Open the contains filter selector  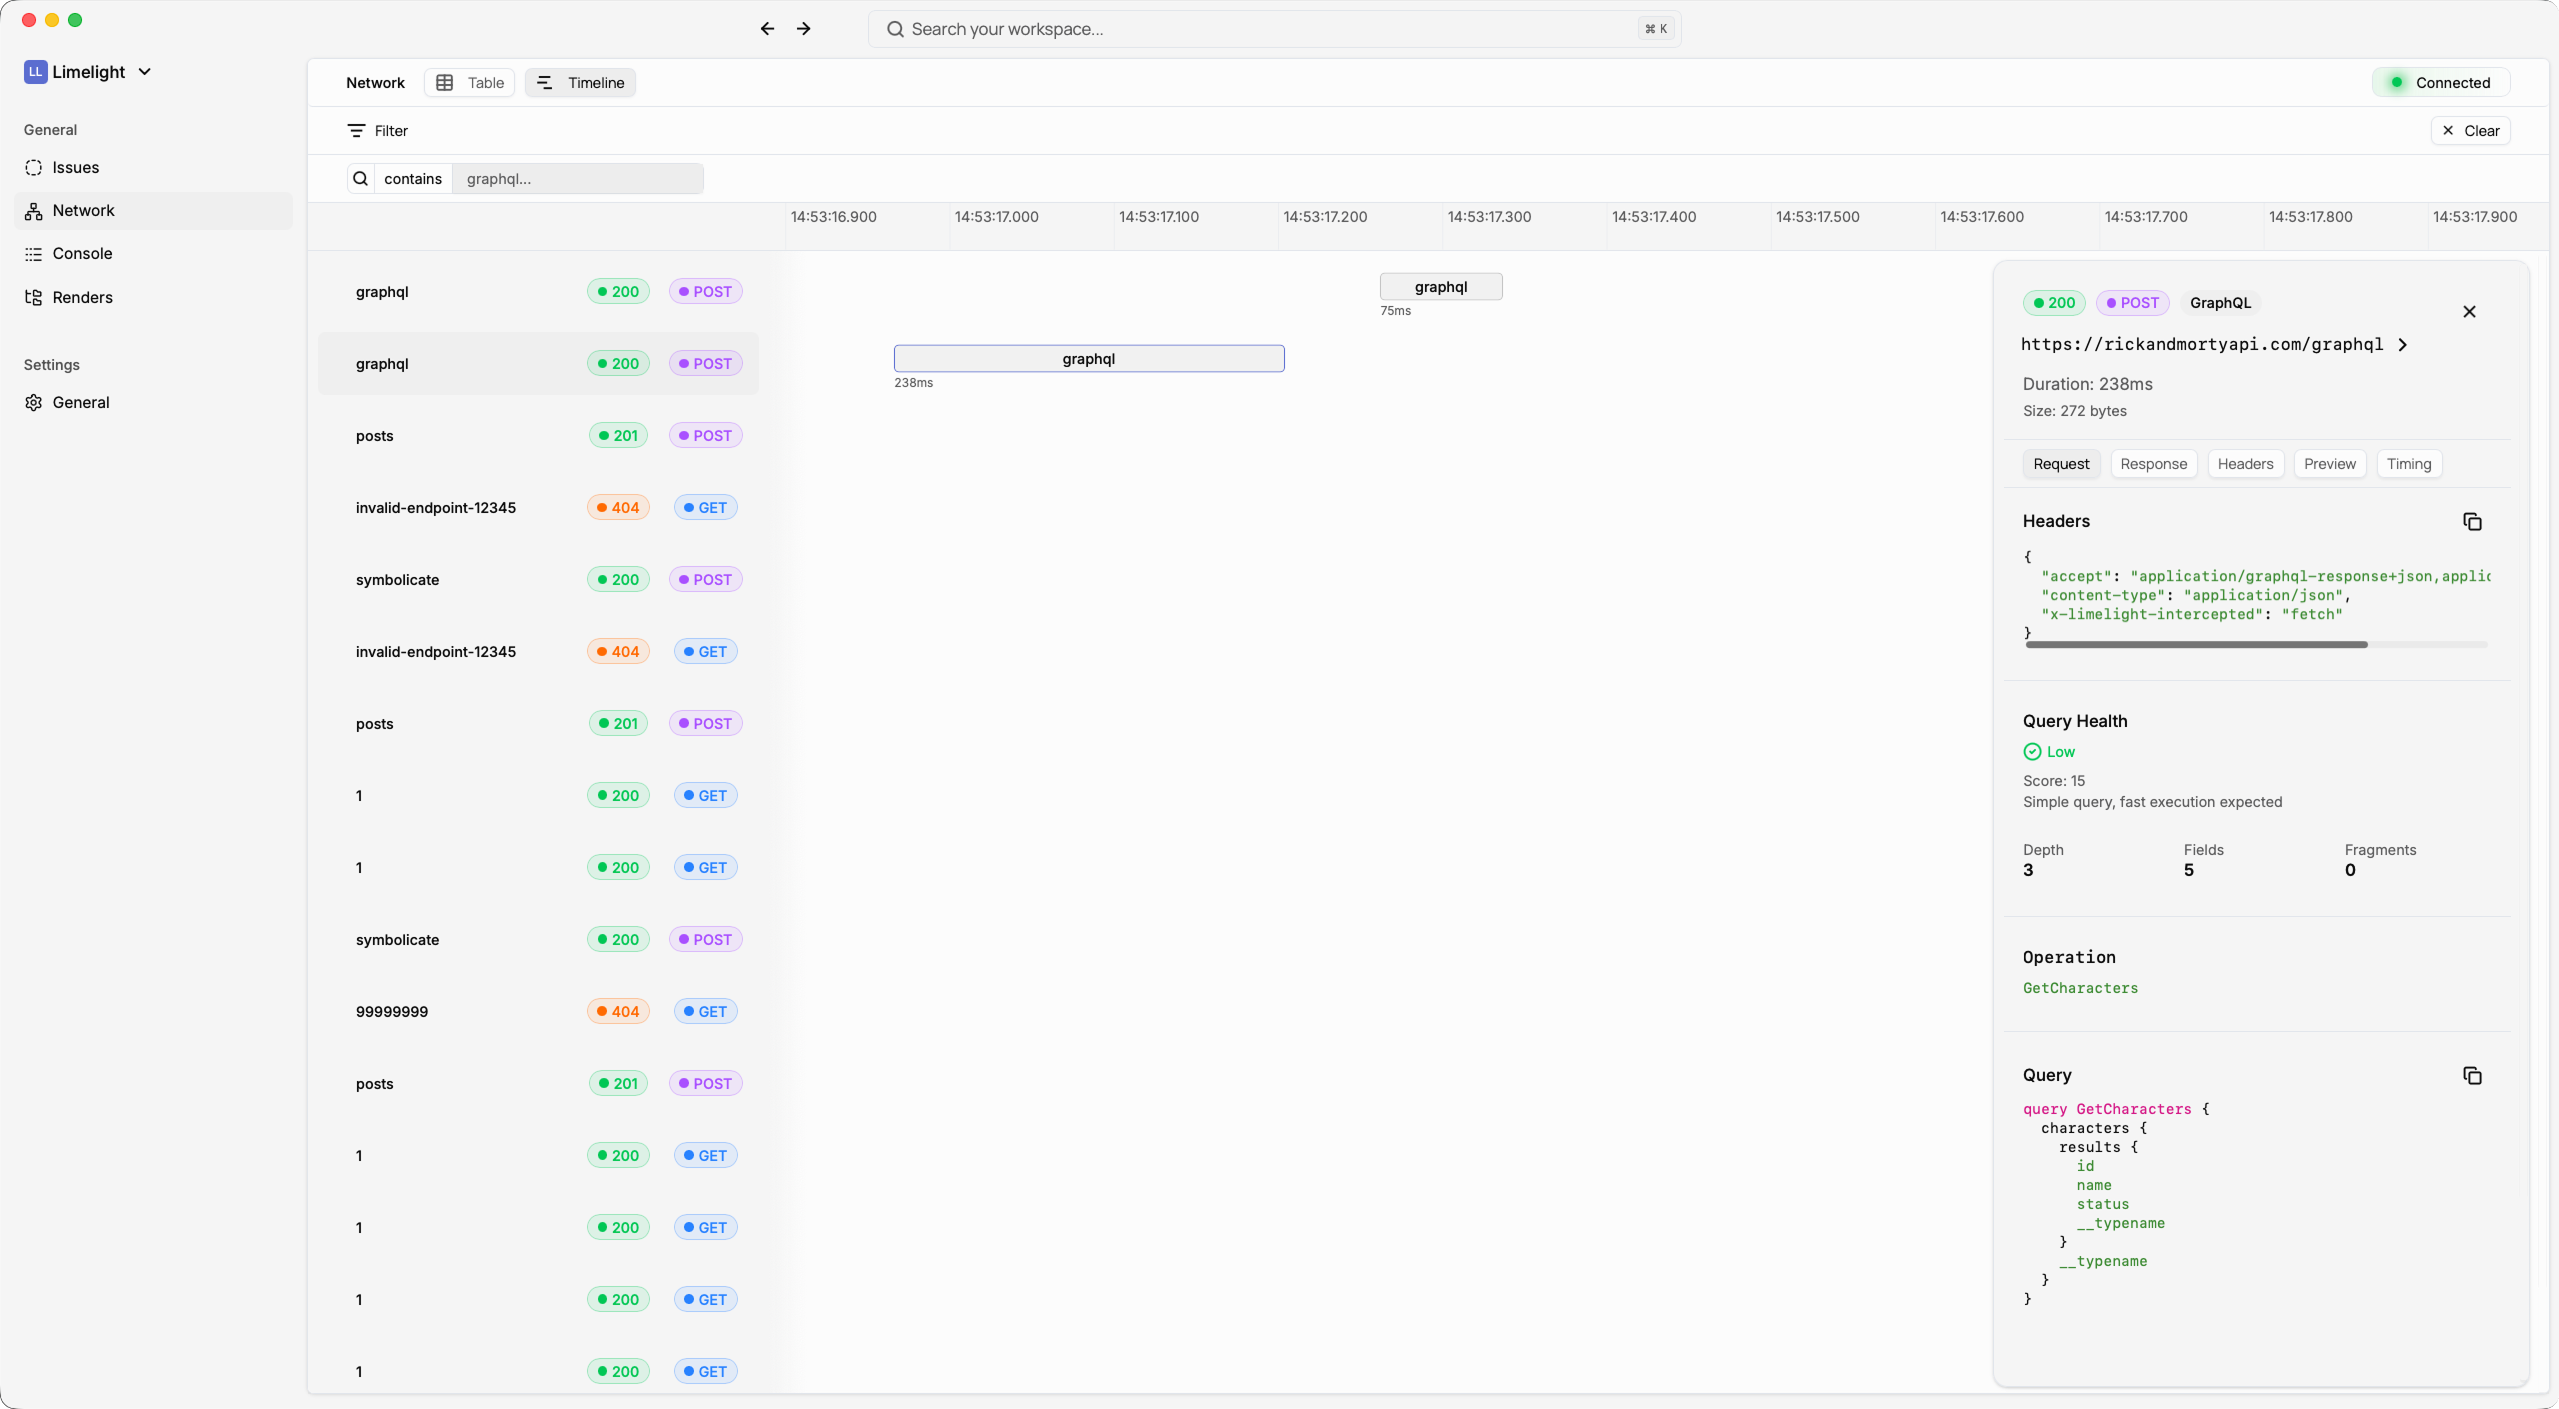tap(413, 178)
